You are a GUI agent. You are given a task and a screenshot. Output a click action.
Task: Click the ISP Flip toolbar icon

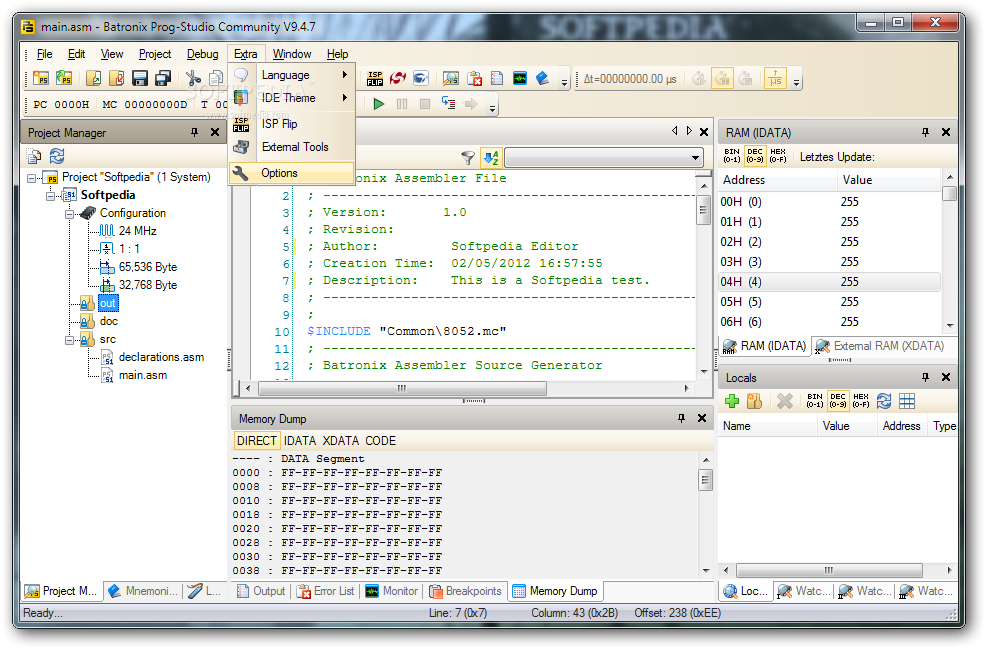[x=375, y=79]
